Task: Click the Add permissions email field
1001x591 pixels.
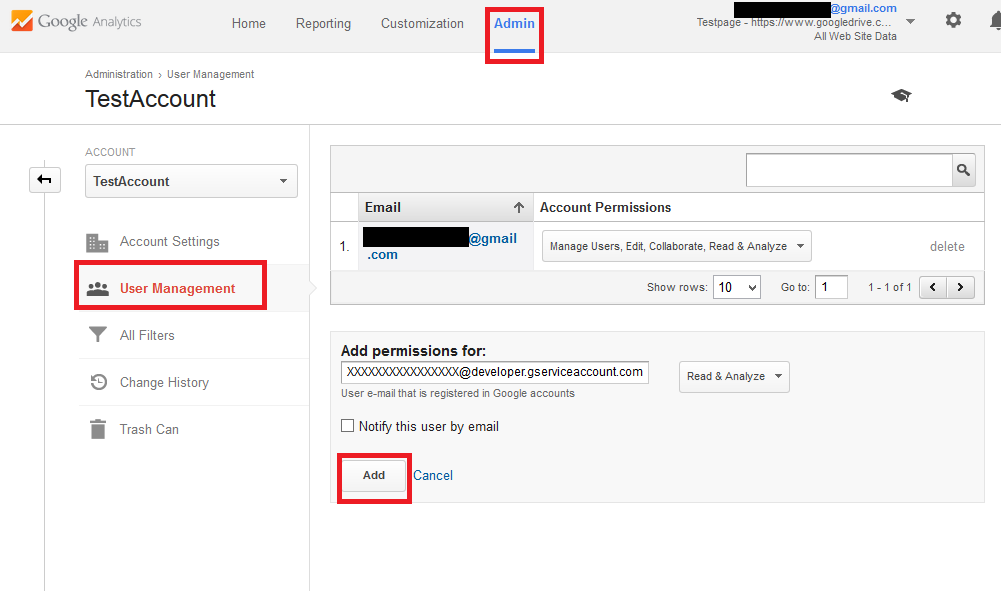Action: click(494, 372)
